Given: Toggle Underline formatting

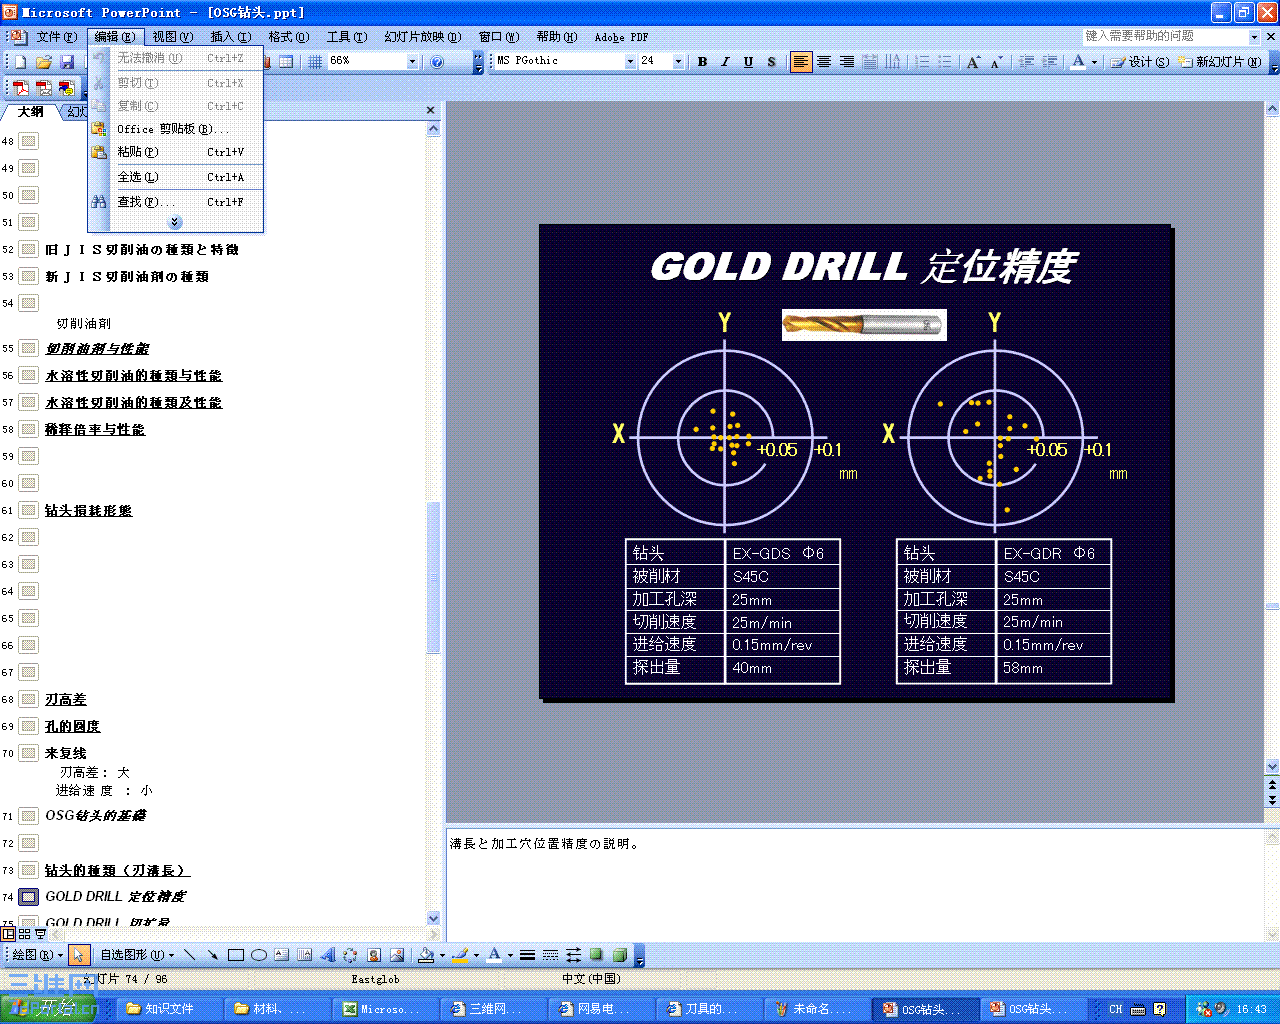Looking at the screenshot, I should pos(748,62).
